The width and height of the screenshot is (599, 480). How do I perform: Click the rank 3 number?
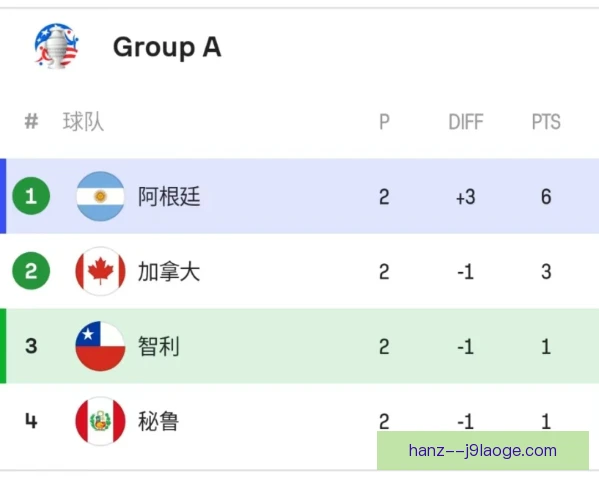(x=31, y=346)
